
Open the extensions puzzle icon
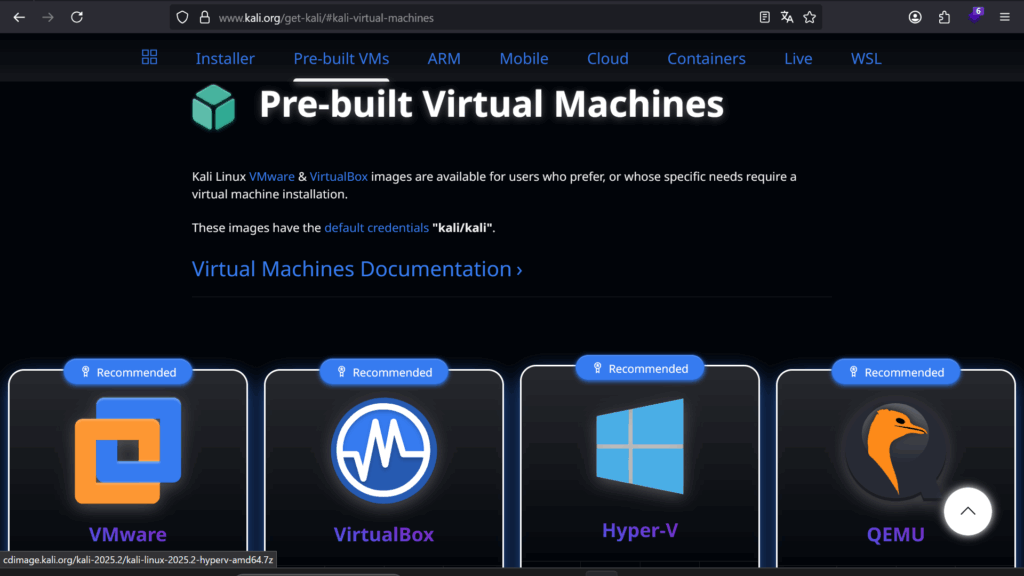click(944, 18)
